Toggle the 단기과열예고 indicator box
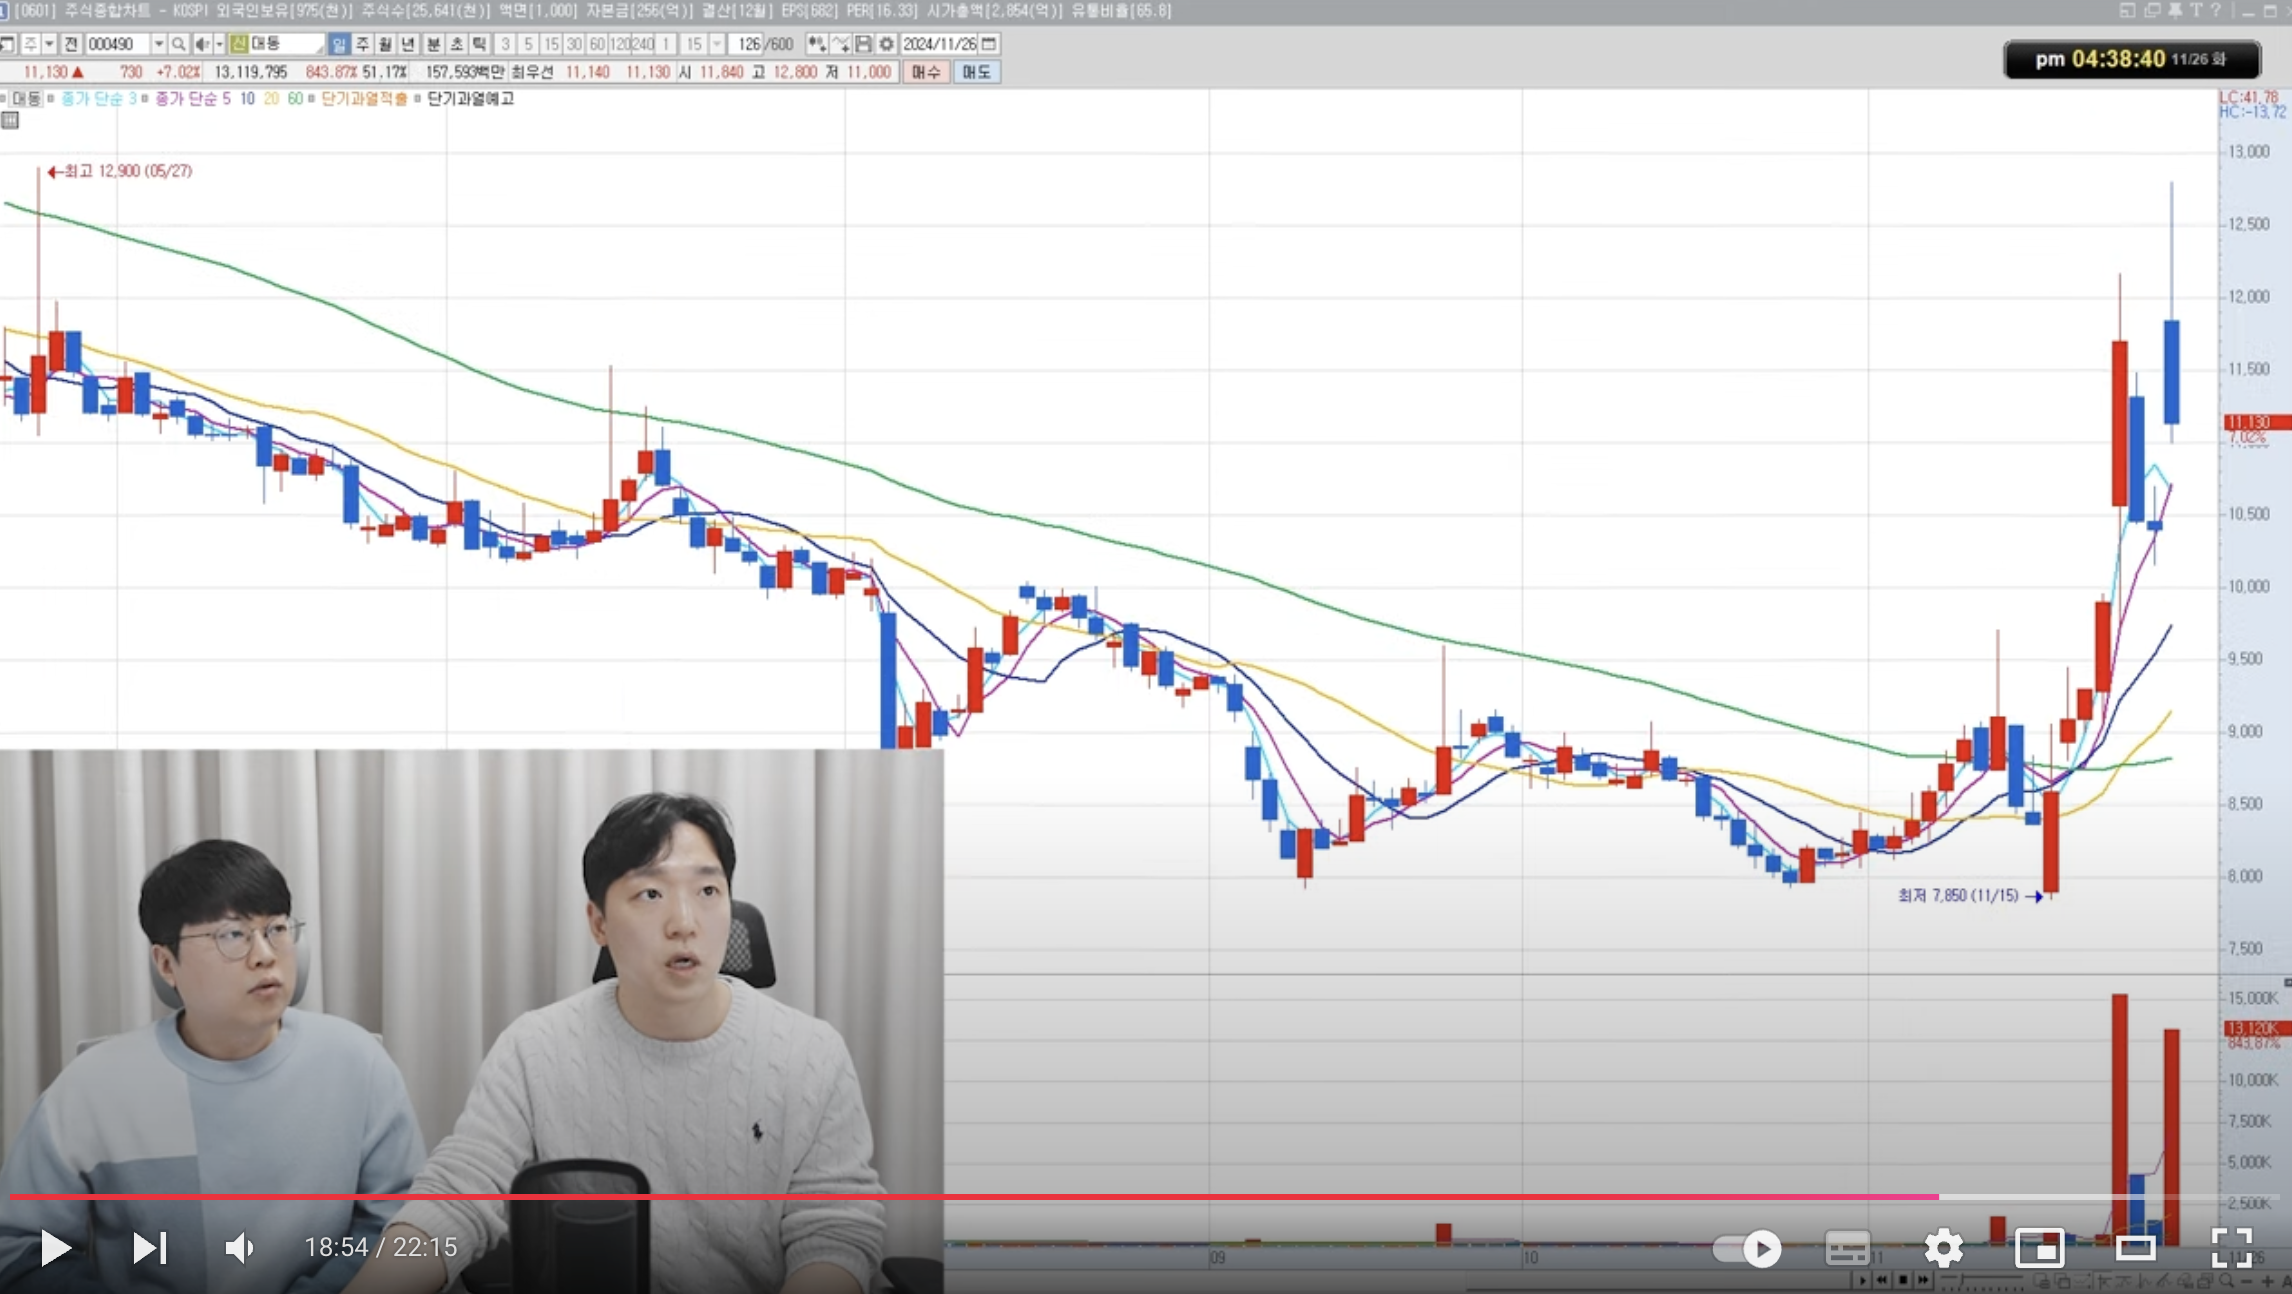 (418, 98)
